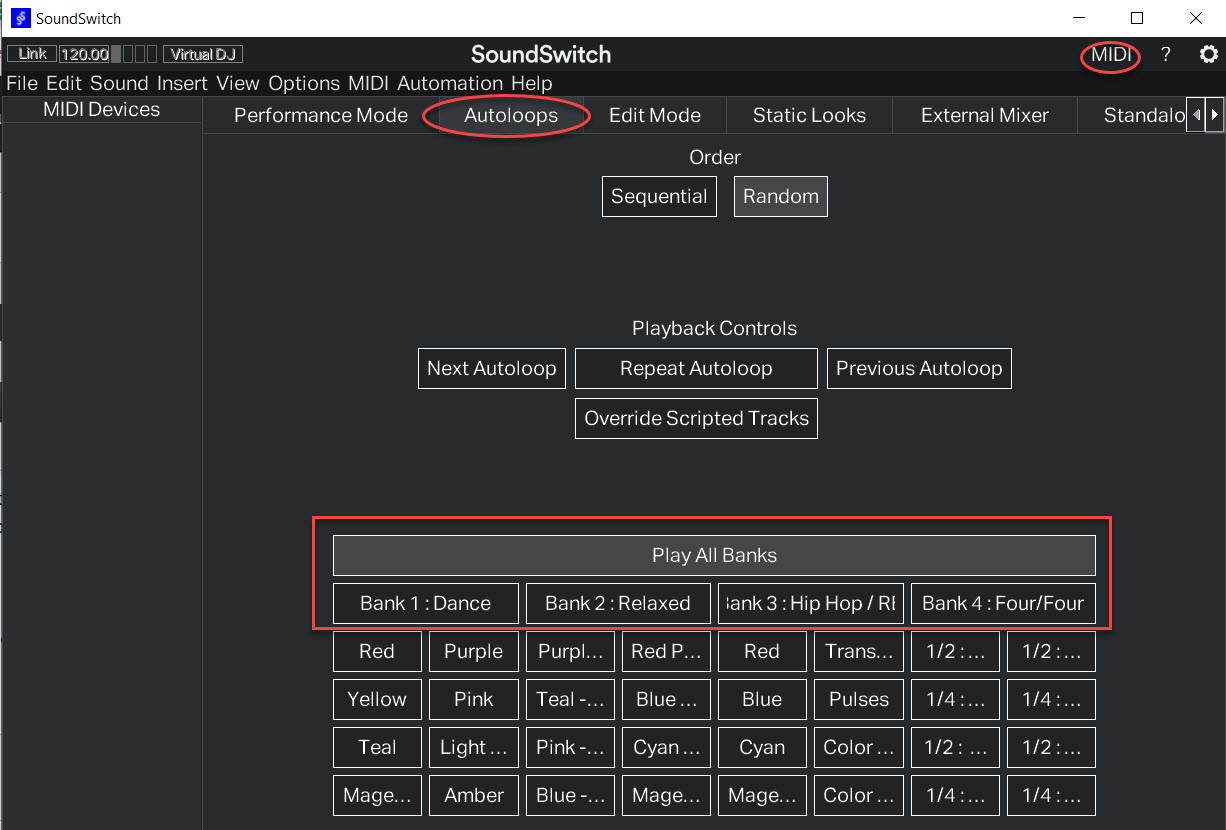This screenshot has width=1226, height=830.
Task: Switch to the Autoloops tab
Action: [x=511, y=115]
